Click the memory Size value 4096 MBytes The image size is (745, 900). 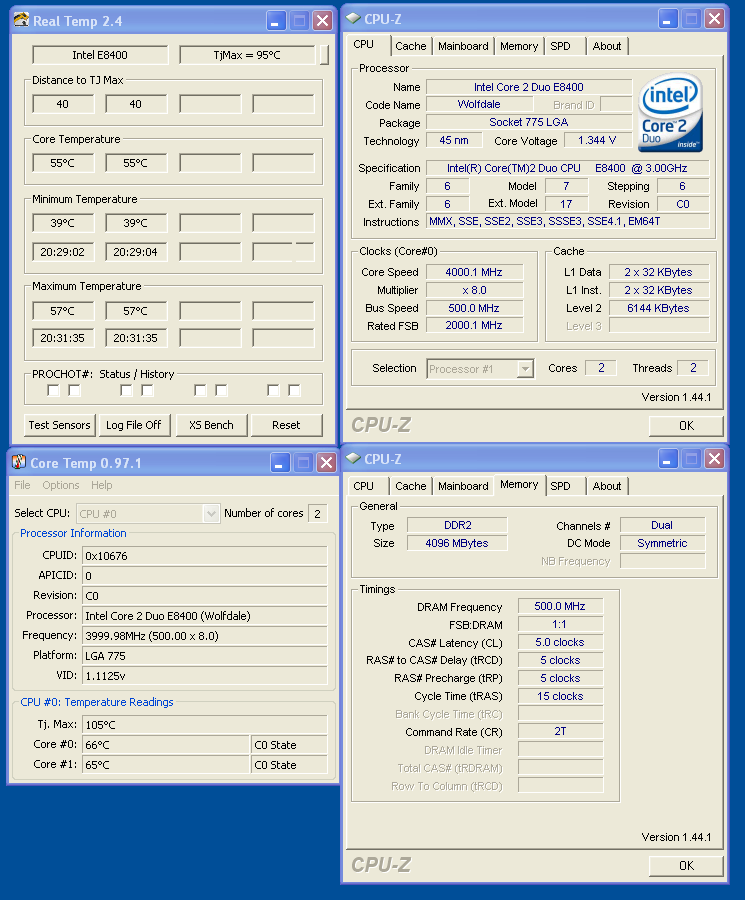tap(457, 543)
